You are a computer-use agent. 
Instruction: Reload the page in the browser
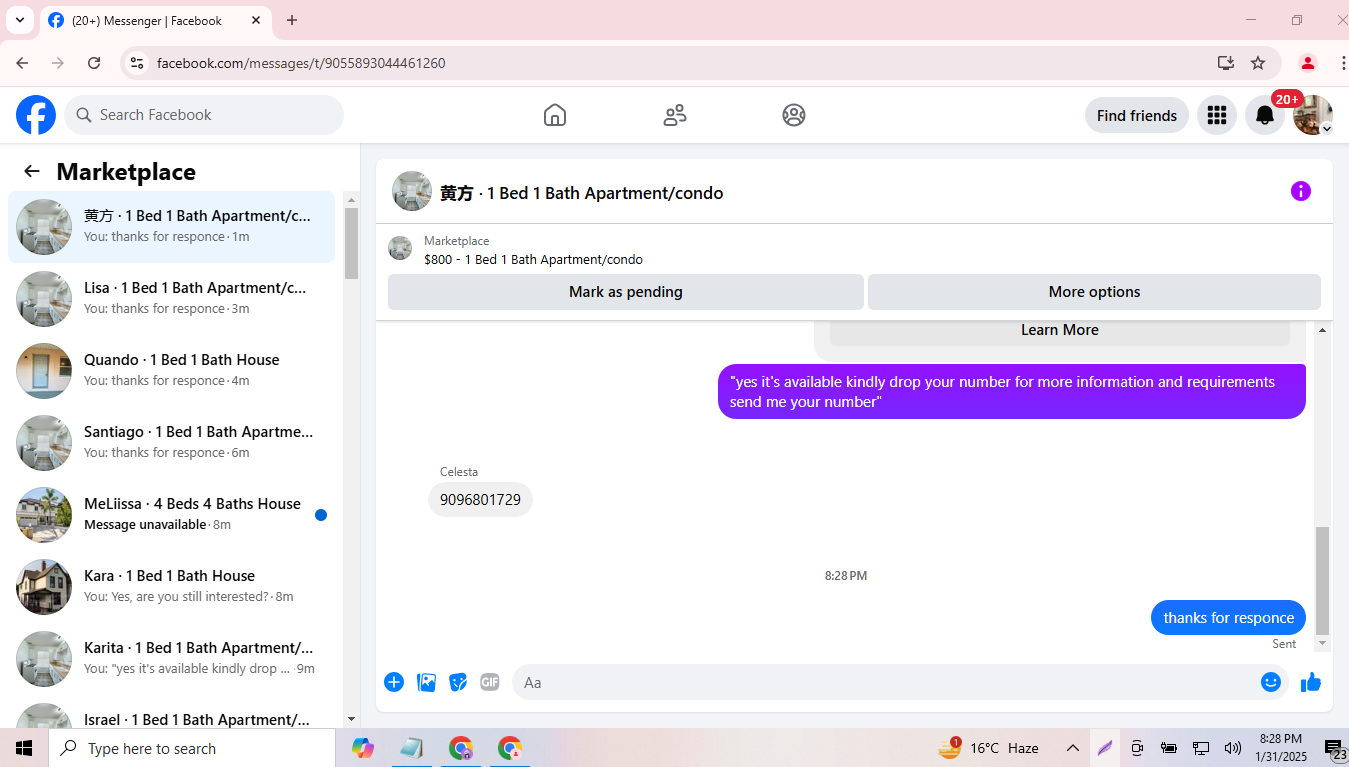(x=94, y=63)
